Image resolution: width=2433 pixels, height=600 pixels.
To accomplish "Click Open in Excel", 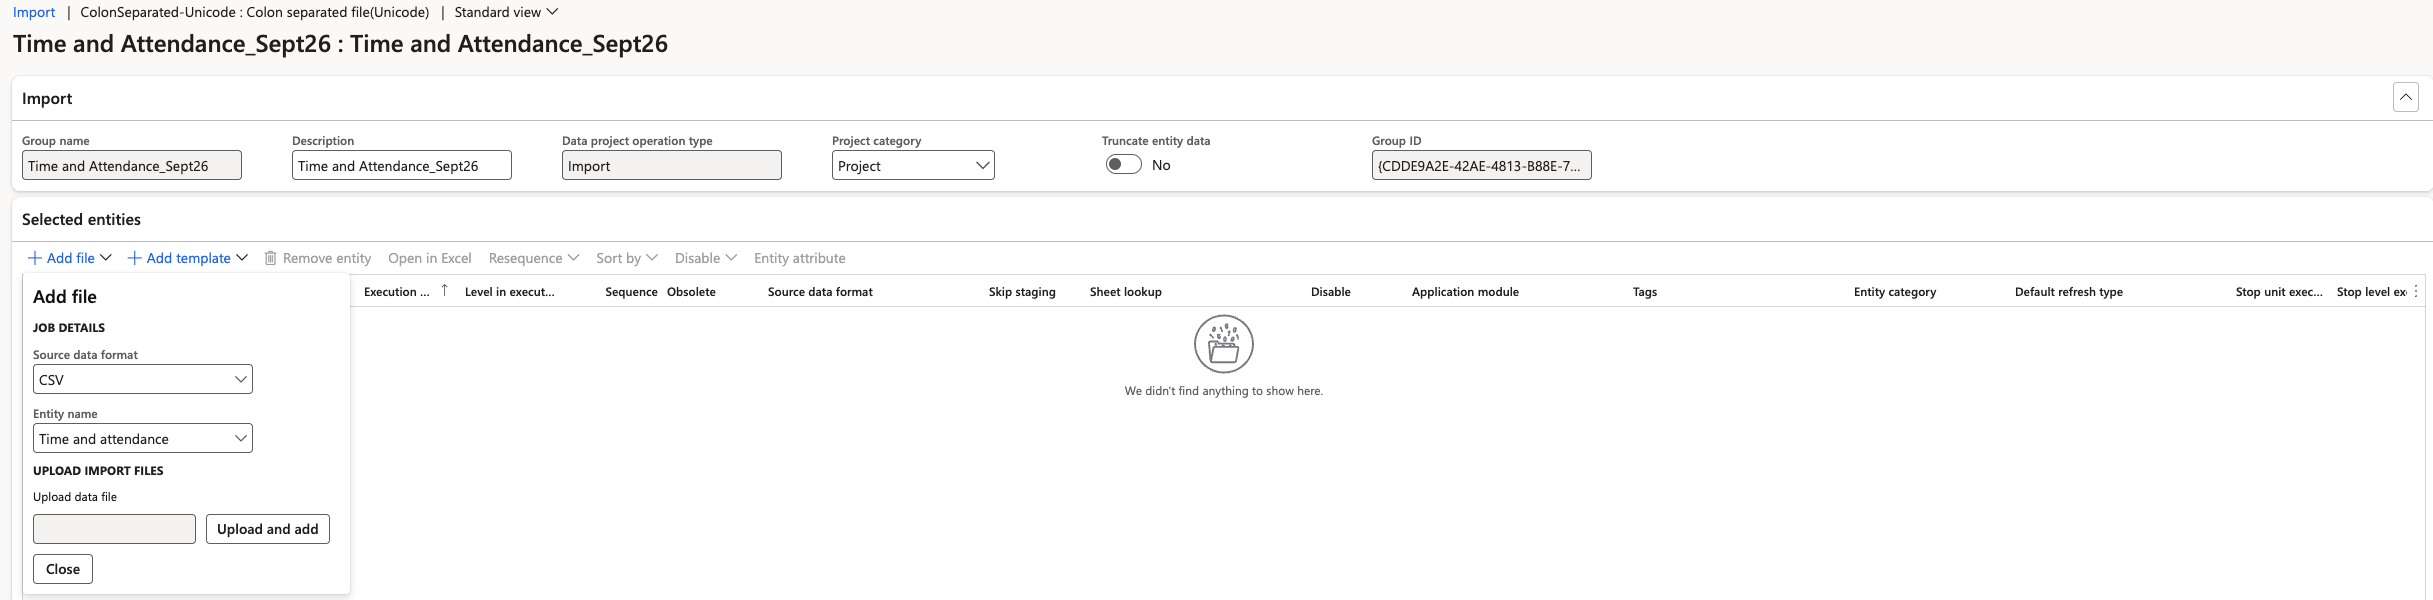I will [430, 258].
